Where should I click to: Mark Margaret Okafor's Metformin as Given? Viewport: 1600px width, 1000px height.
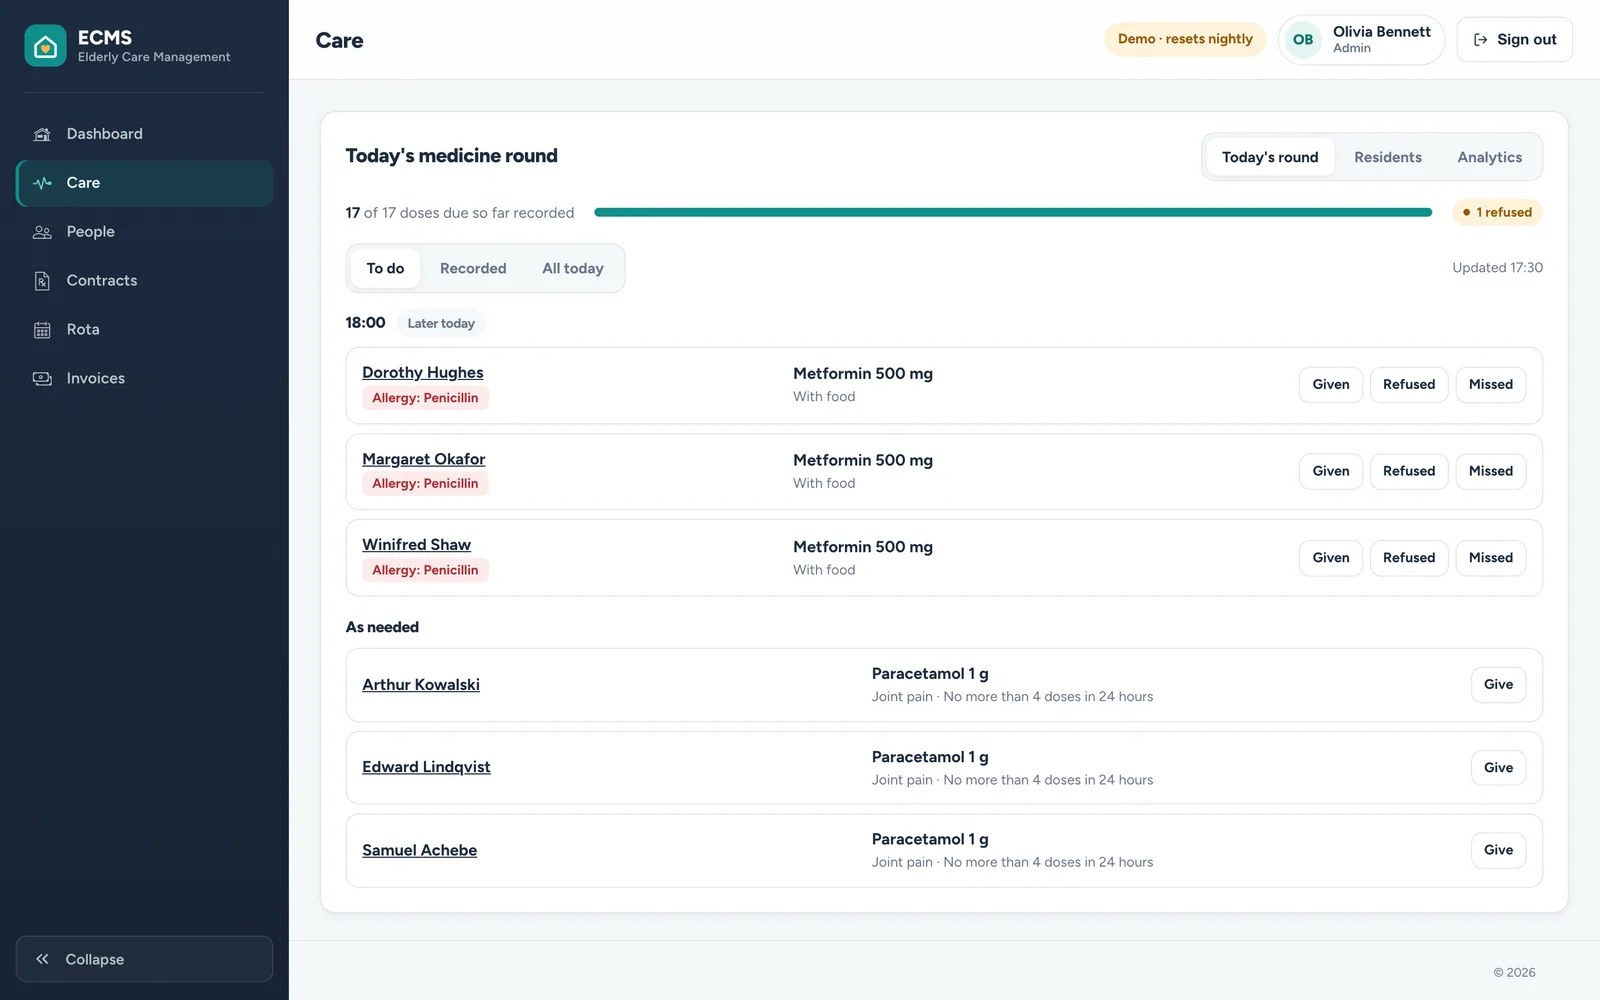click(1331, 471)
